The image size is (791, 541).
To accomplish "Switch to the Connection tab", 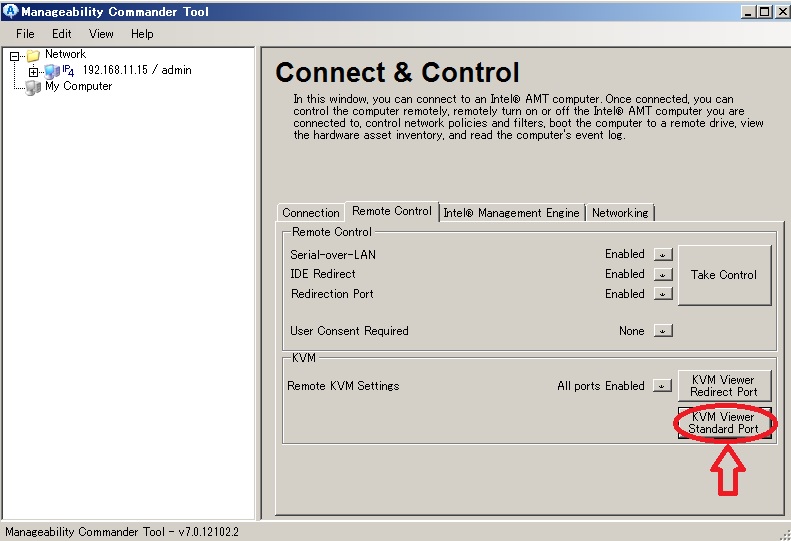I will coord(311,213).
